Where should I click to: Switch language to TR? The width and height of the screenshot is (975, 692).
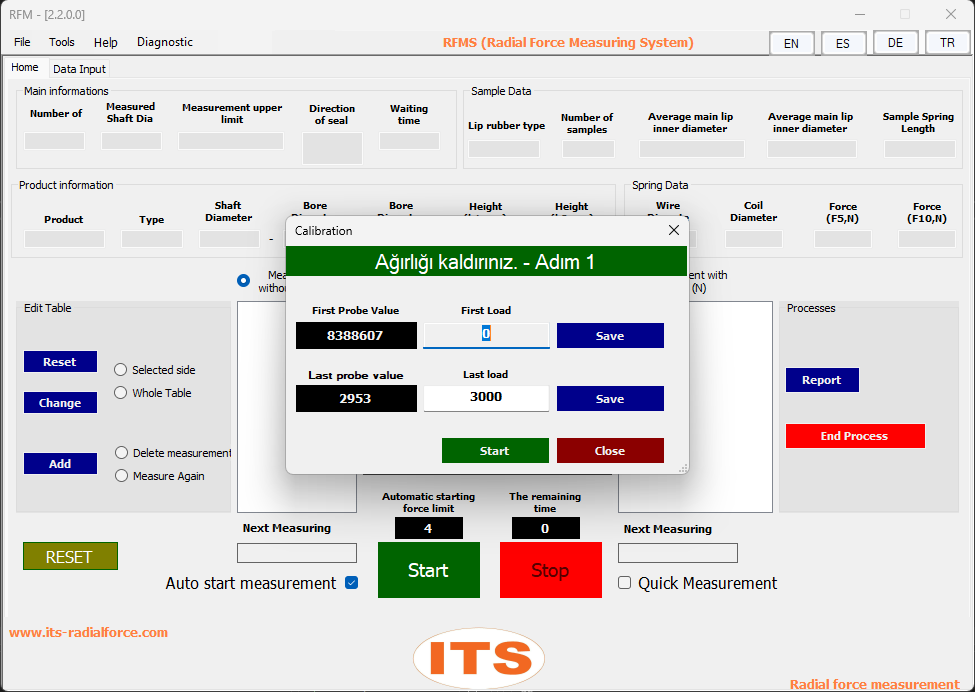pos(946,43)
